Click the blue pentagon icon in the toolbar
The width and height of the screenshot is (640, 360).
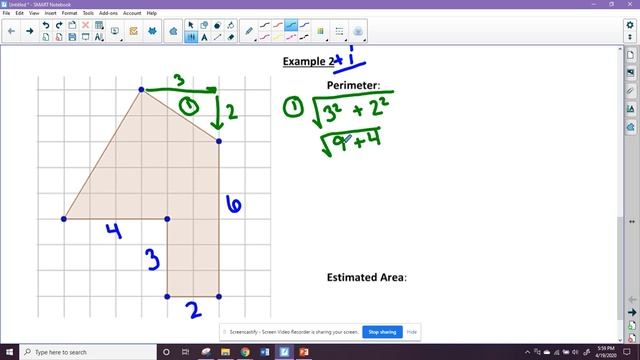(x=173, y=31)
